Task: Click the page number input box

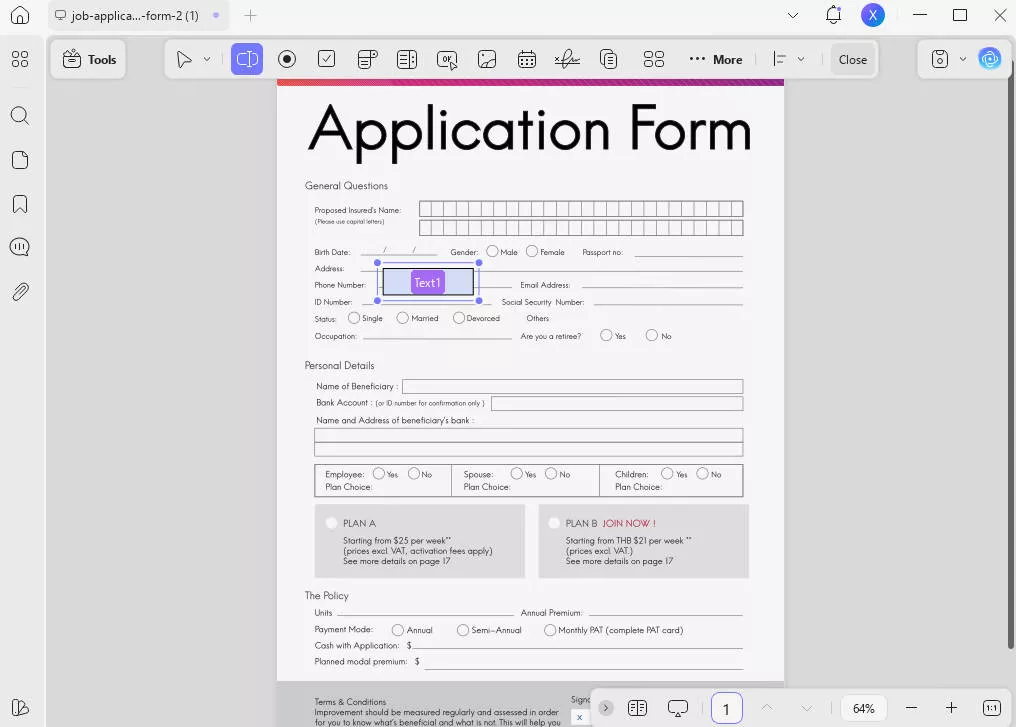Action: pos(727,707)
